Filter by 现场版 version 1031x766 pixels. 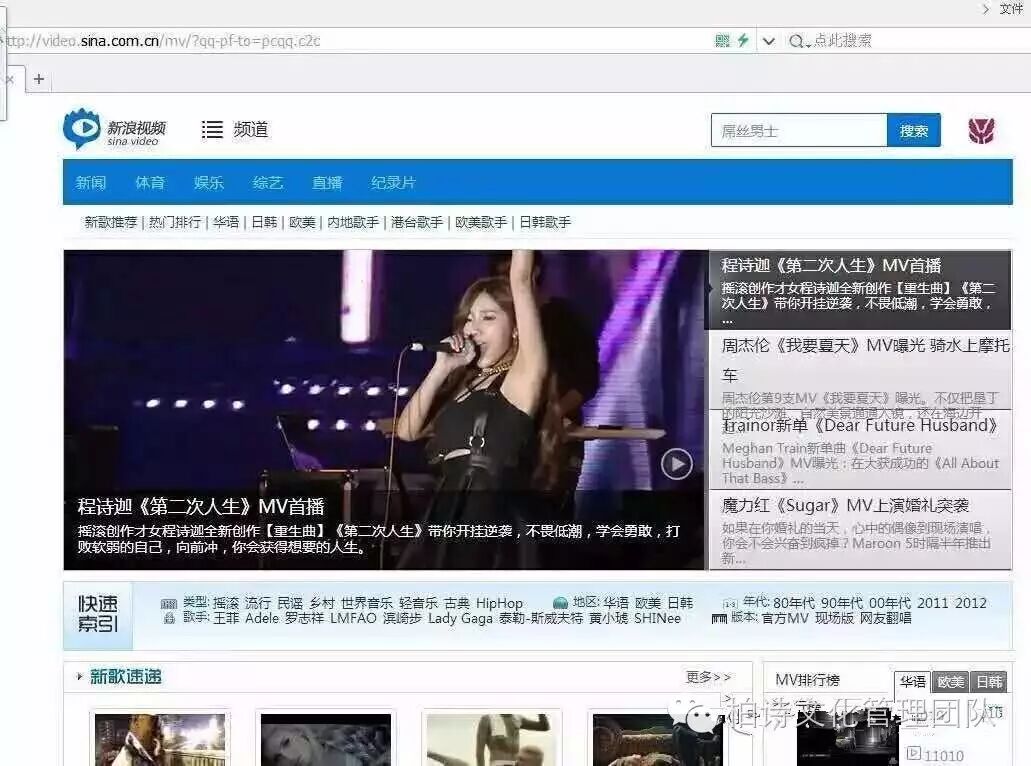[834, 618]
